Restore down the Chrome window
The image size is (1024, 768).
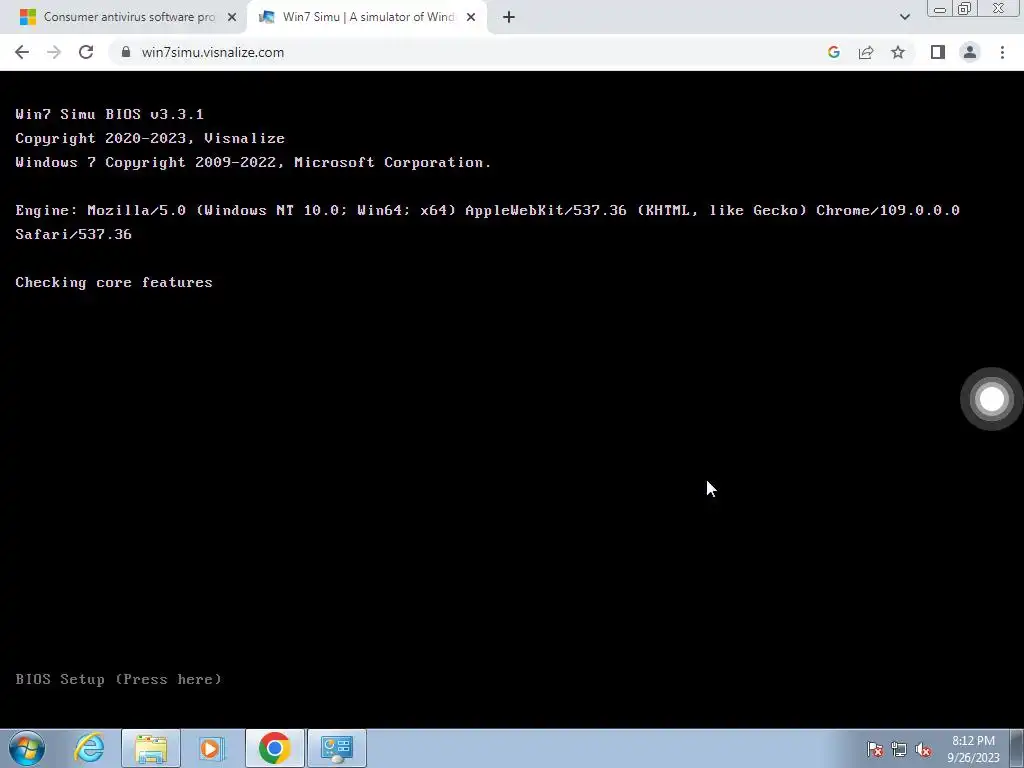(x=965, y=9)
